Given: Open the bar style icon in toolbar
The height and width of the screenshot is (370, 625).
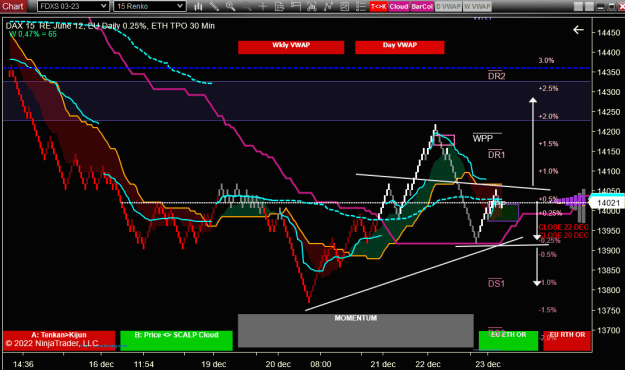Looking at the screenshot, I should tap(198, 6).
